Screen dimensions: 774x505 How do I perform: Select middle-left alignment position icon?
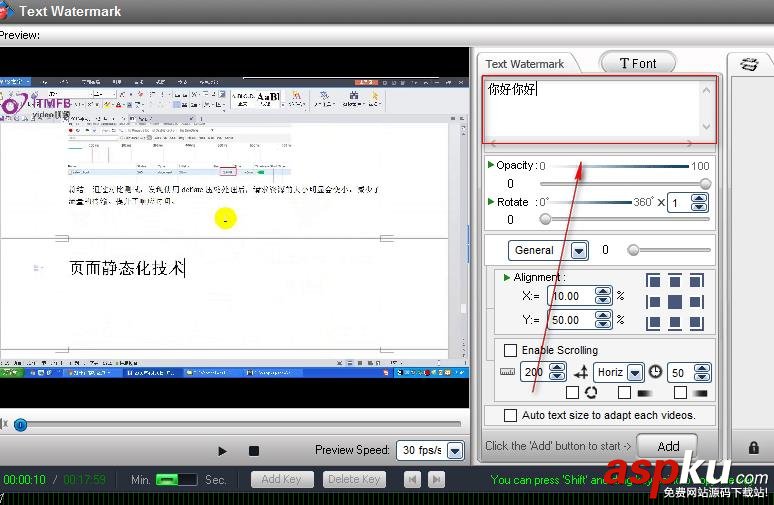(x=653, y=302)
